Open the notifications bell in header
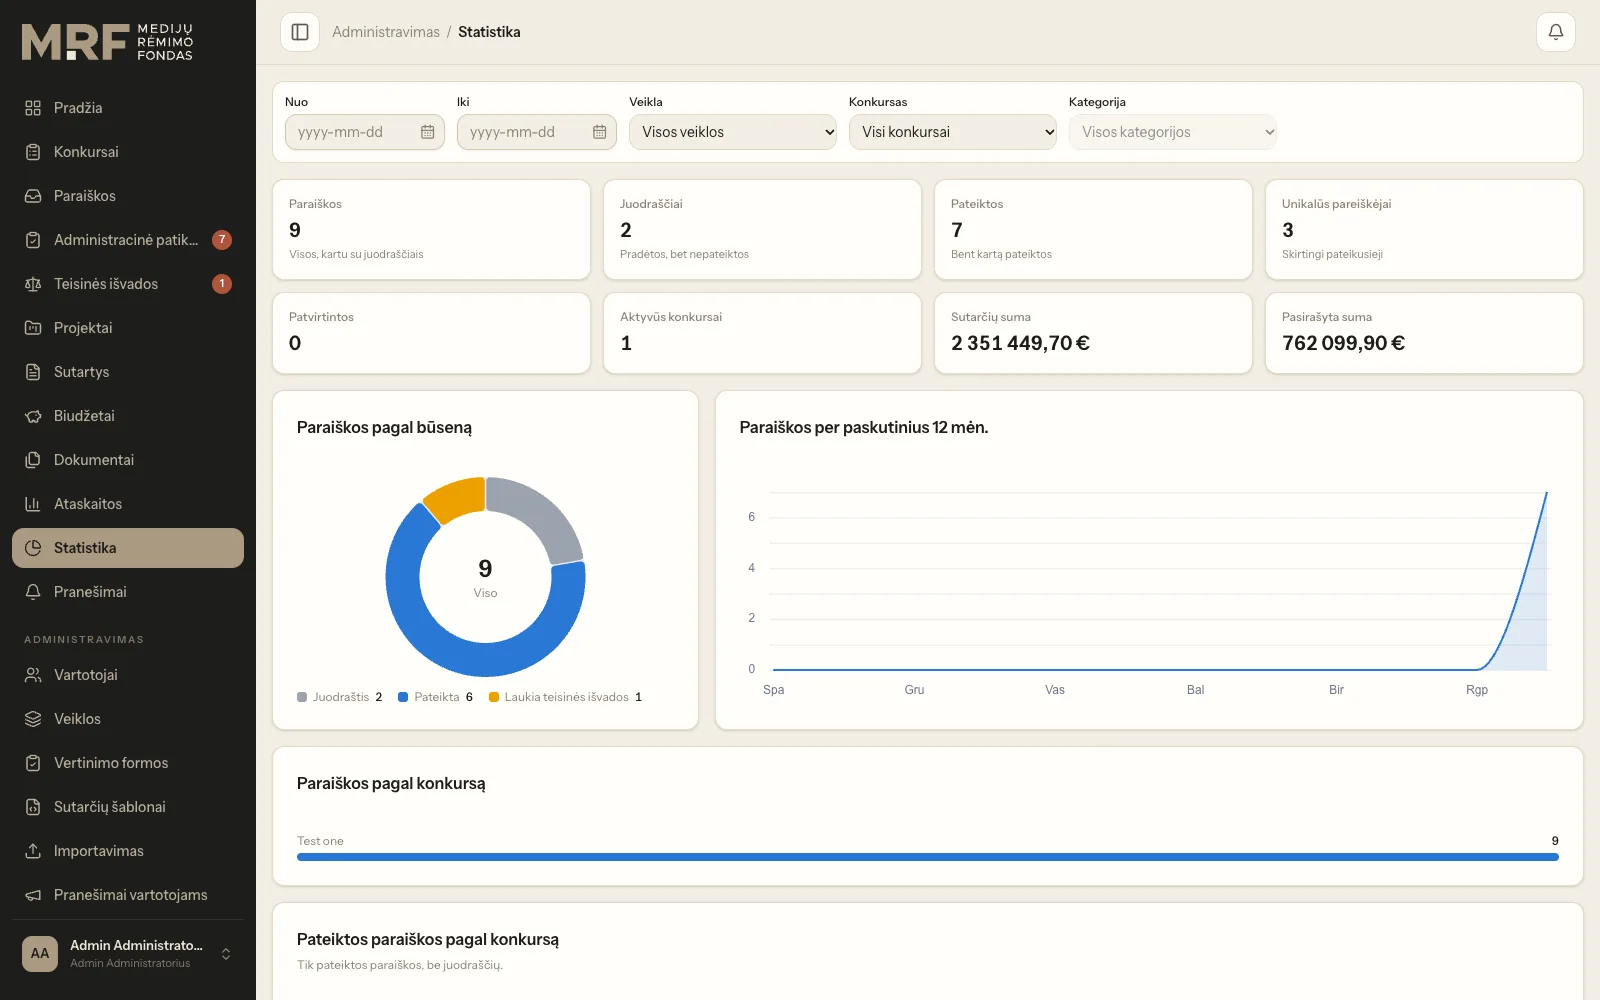The width and height of the screenshot is (1600, 1000). 1556,32
